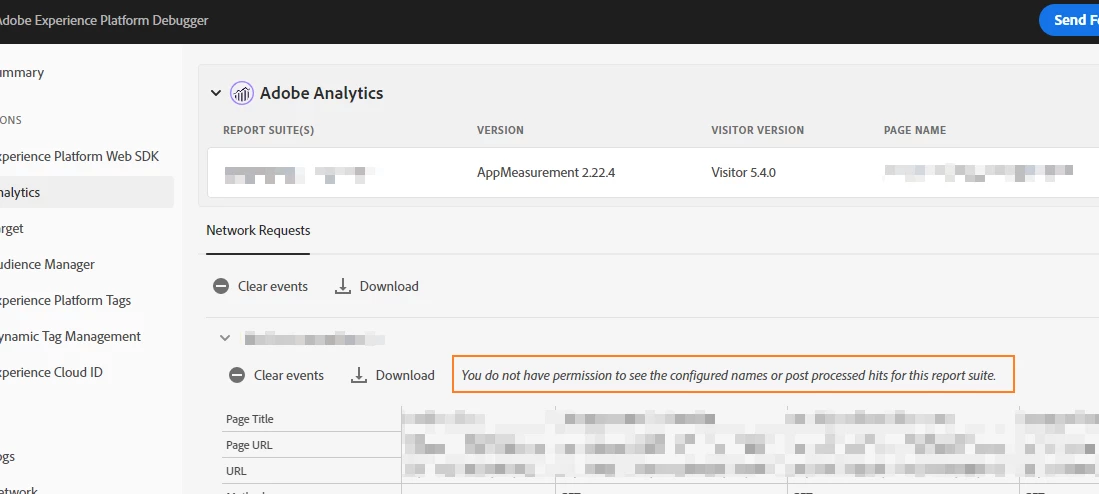Open Audience Manager sidebar item

click(x=47, y=264)
